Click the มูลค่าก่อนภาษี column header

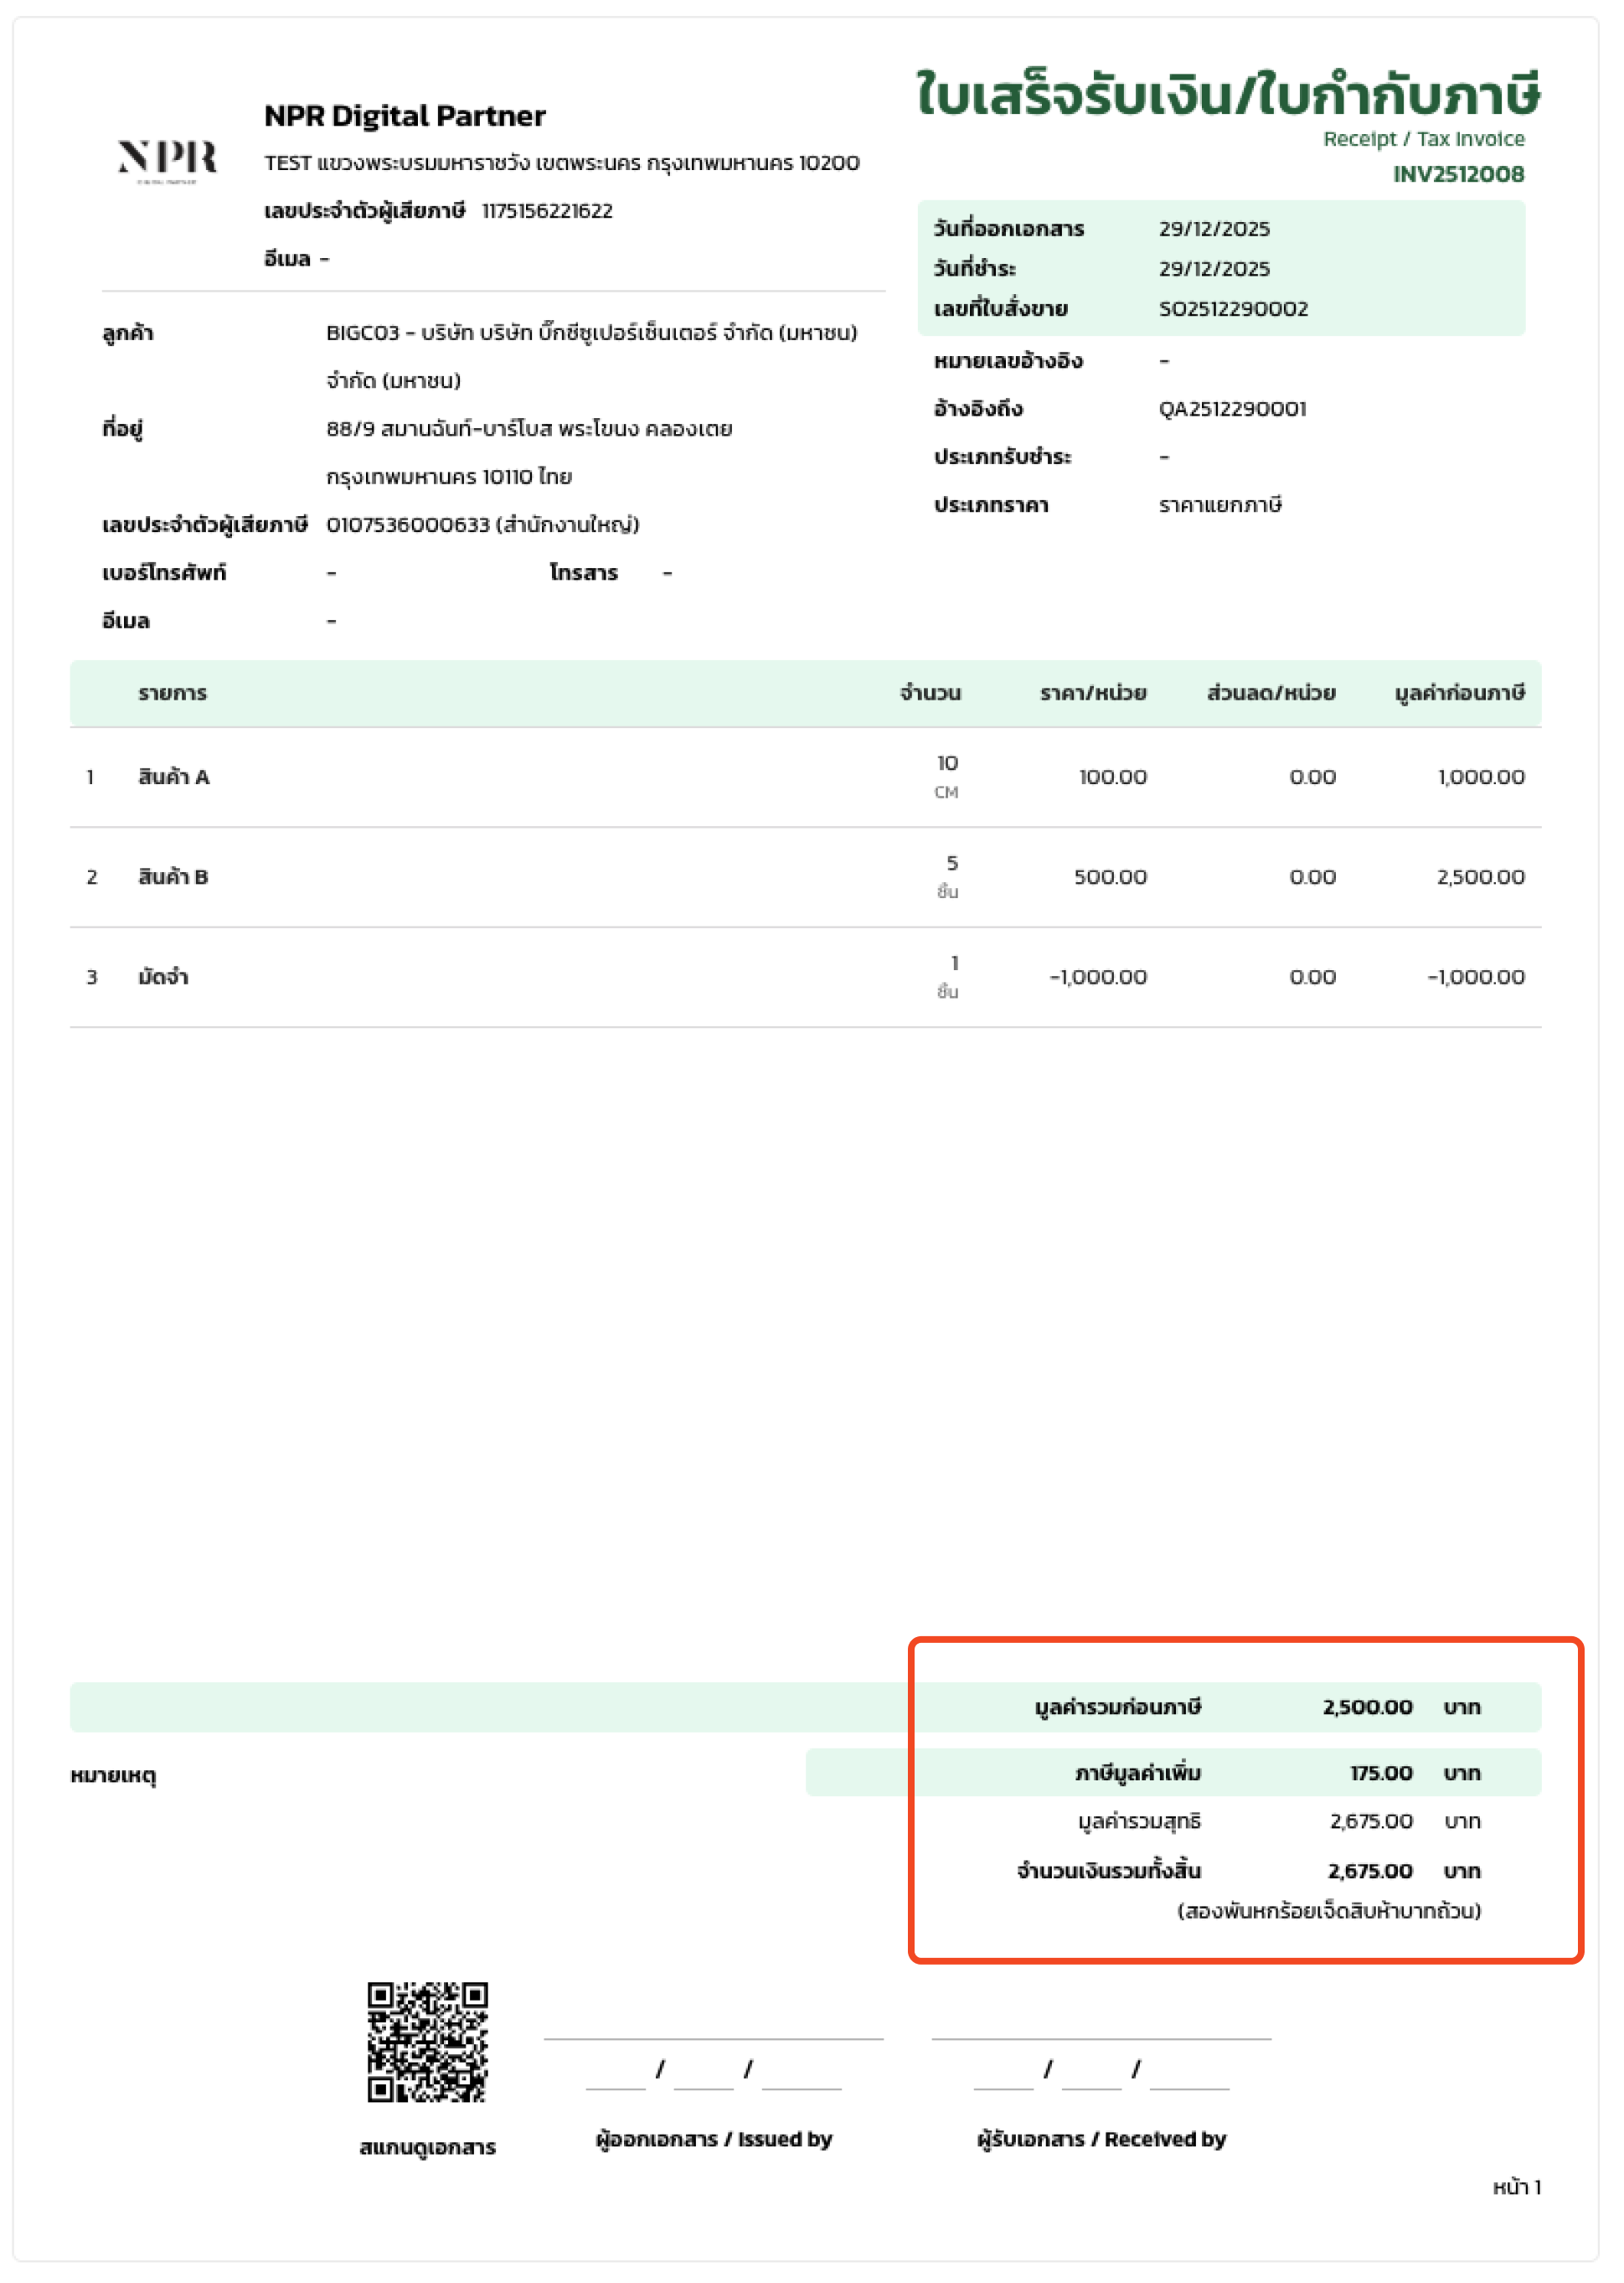(x=1459, y=693)
